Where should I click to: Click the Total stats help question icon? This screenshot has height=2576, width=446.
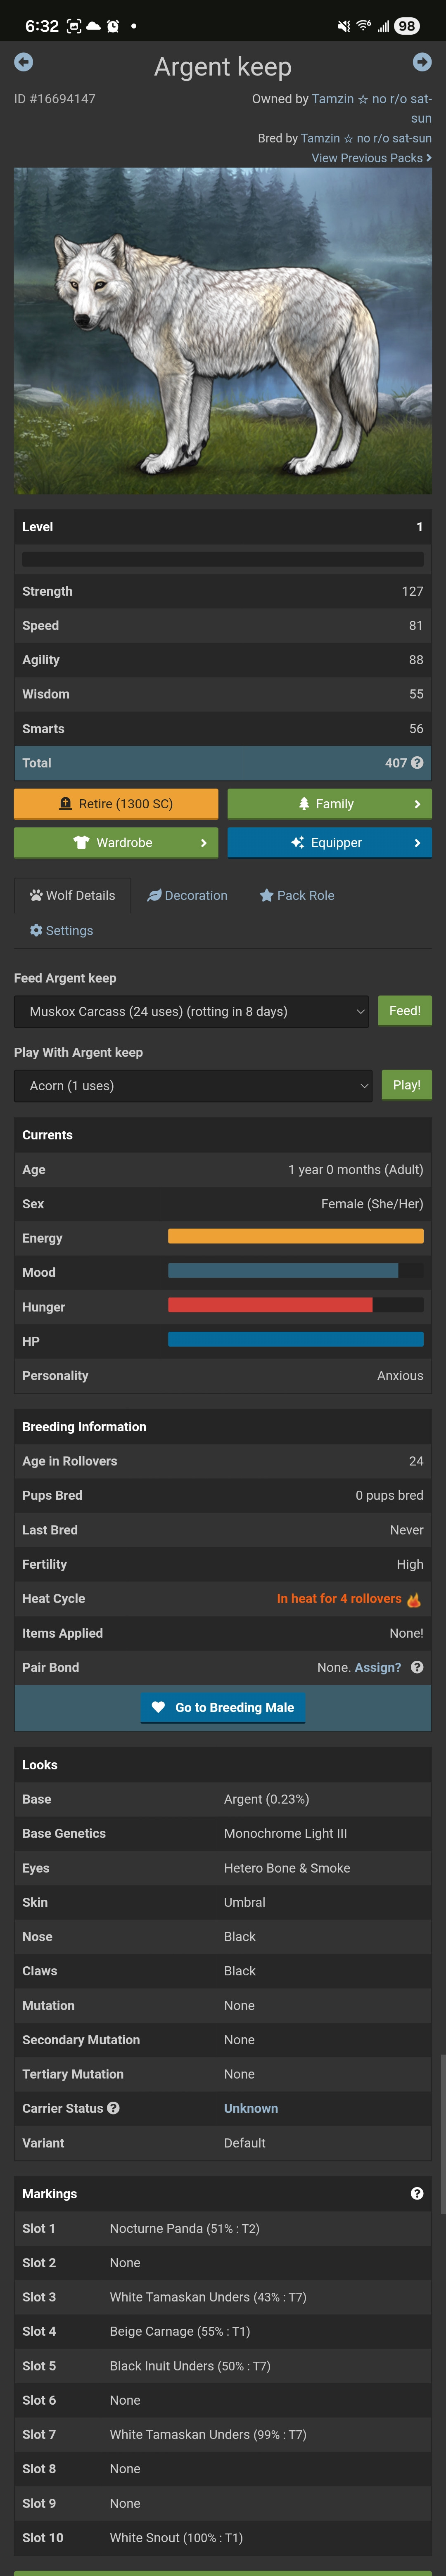tap(417, 763)
